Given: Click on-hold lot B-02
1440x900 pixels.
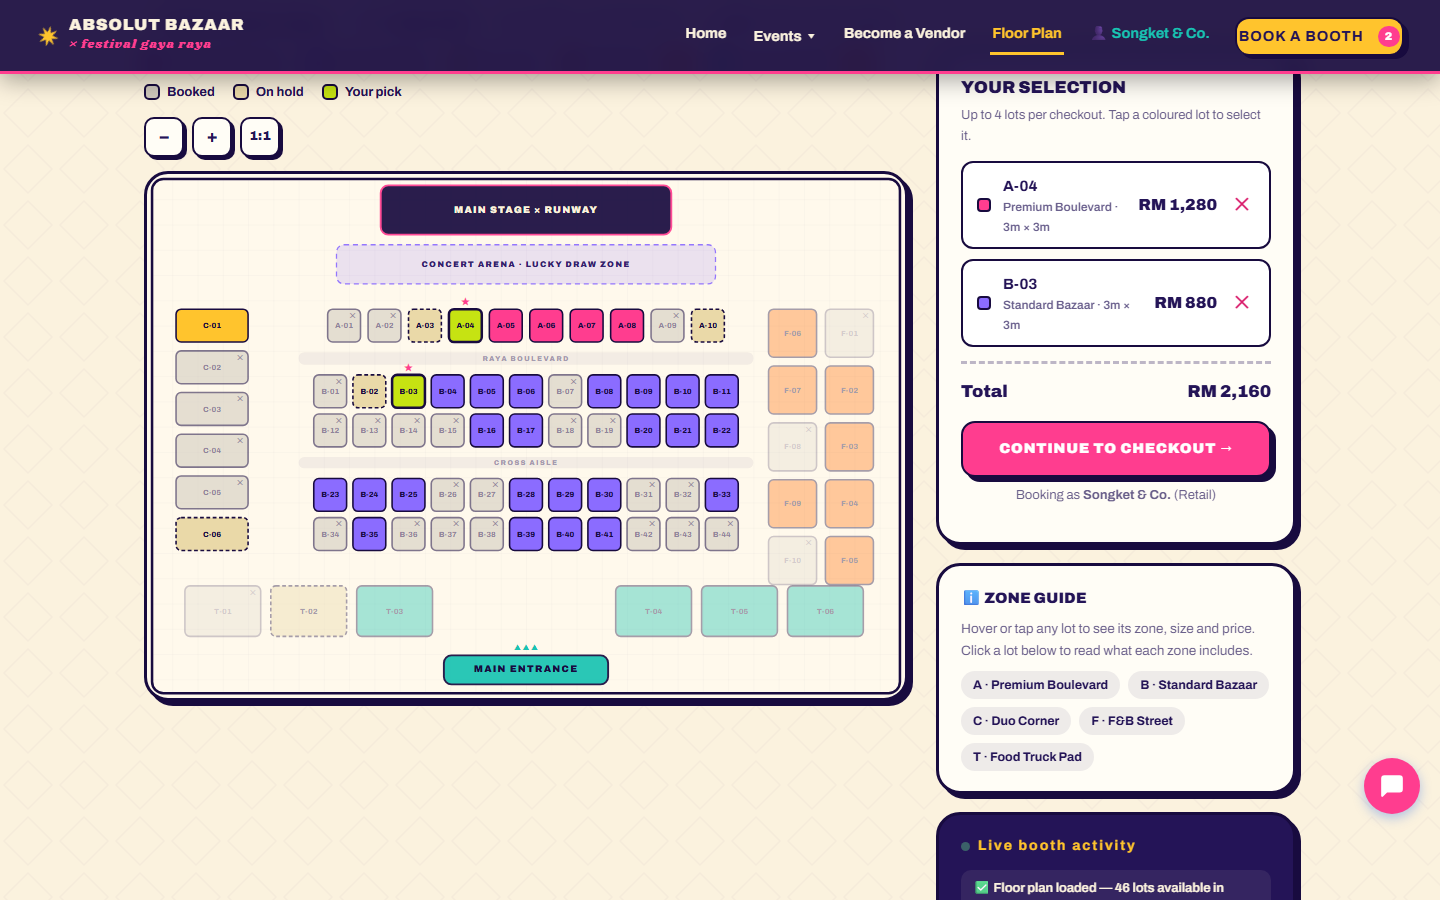Looking at the screenshot, I should click(369, 391).
